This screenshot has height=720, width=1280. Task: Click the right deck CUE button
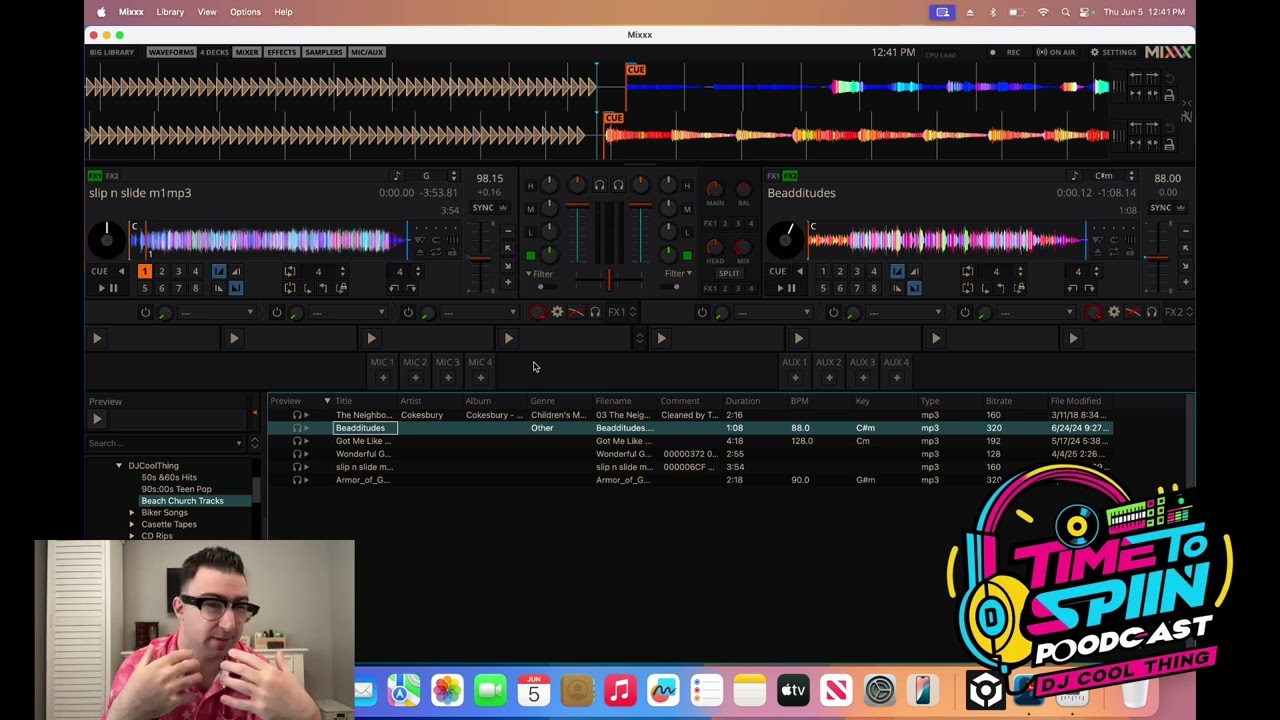pos(777,271)
